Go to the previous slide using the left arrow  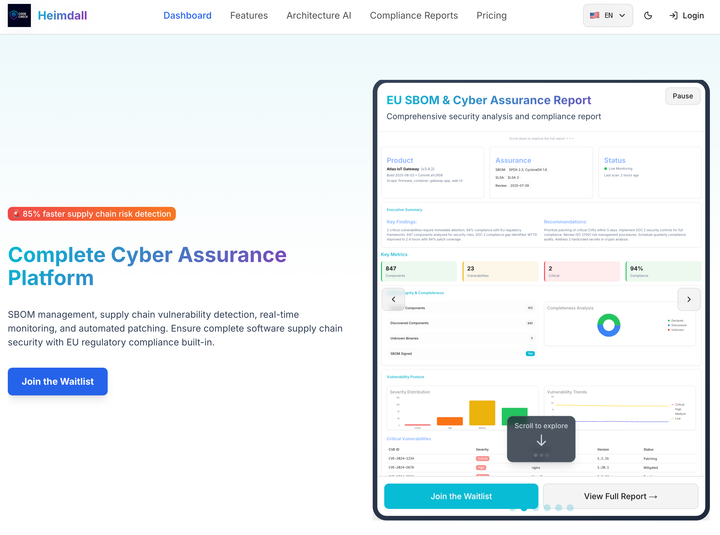coord(394,299)
